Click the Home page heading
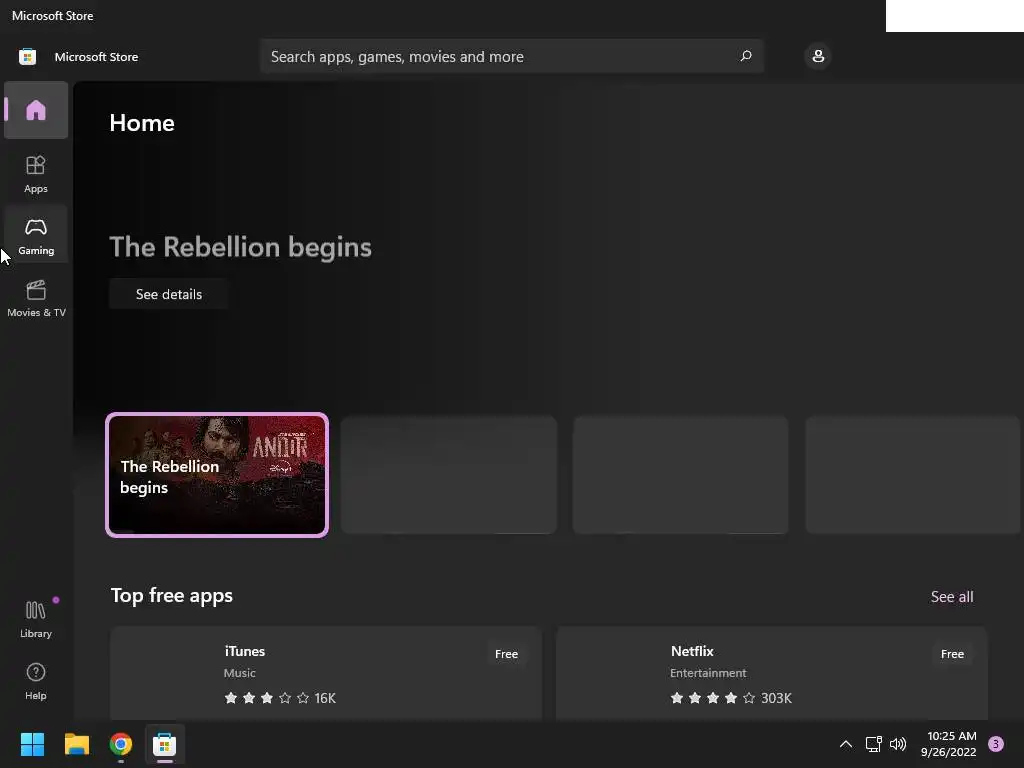 coord(142,123)
